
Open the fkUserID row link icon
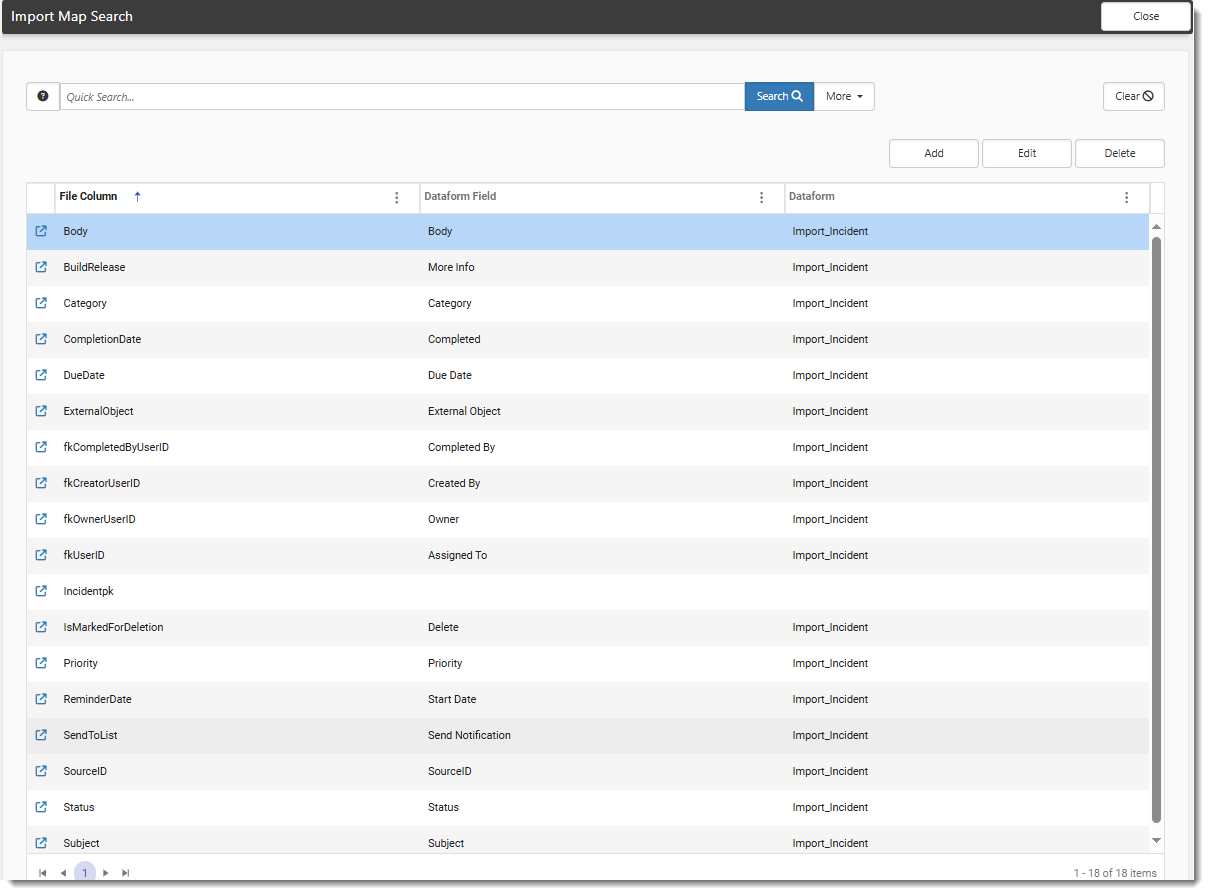pos(41,555)
